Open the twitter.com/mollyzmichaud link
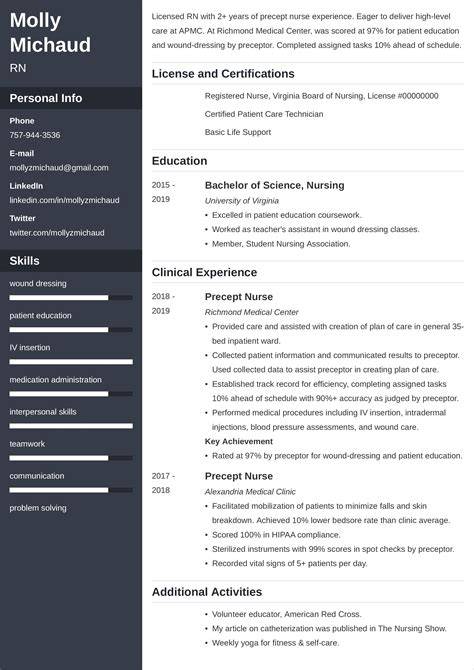This screenshot has height=670, width=474. [x=57, y=232]
